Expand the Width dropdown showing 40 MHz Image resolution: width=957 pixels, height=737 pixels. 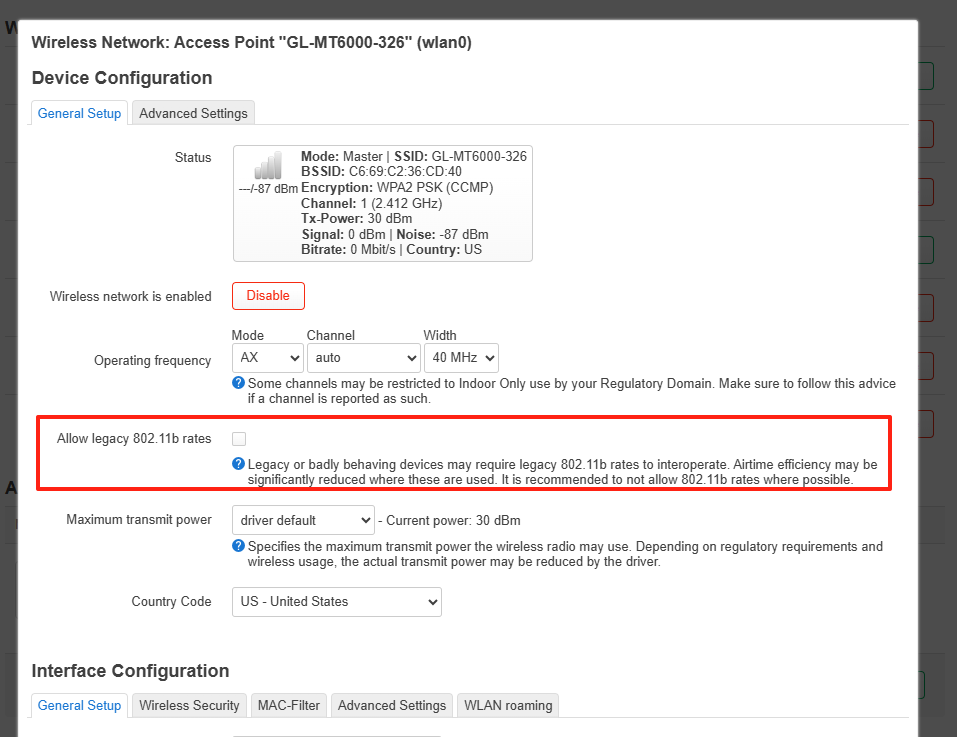pyautogui.click(x=460, y=357)
